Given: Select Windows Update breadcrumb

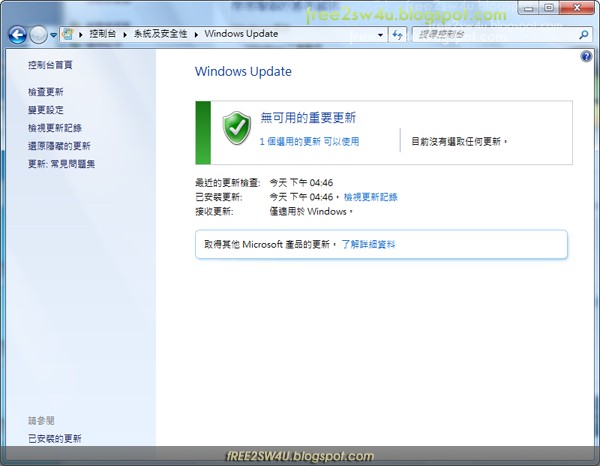Looking at the screenshot, I should [x=241, y=34].
